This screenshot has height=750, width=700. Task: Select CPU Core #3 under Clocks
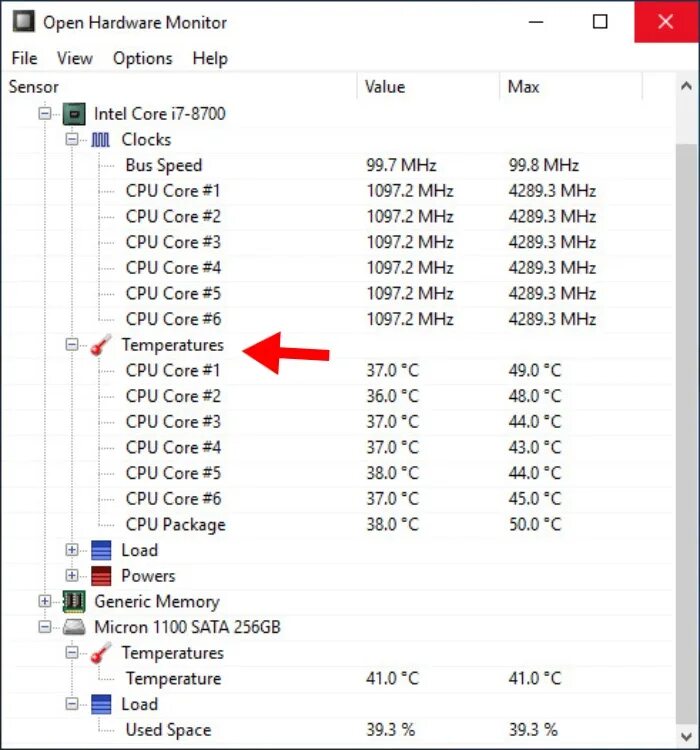coord(339,243)
